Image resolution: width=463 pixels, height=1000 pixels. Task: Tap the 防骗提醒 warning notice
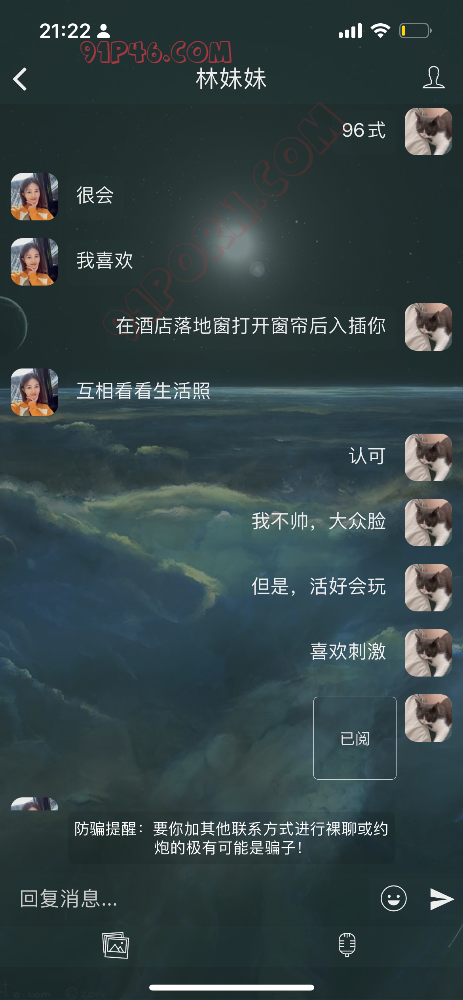231,838
